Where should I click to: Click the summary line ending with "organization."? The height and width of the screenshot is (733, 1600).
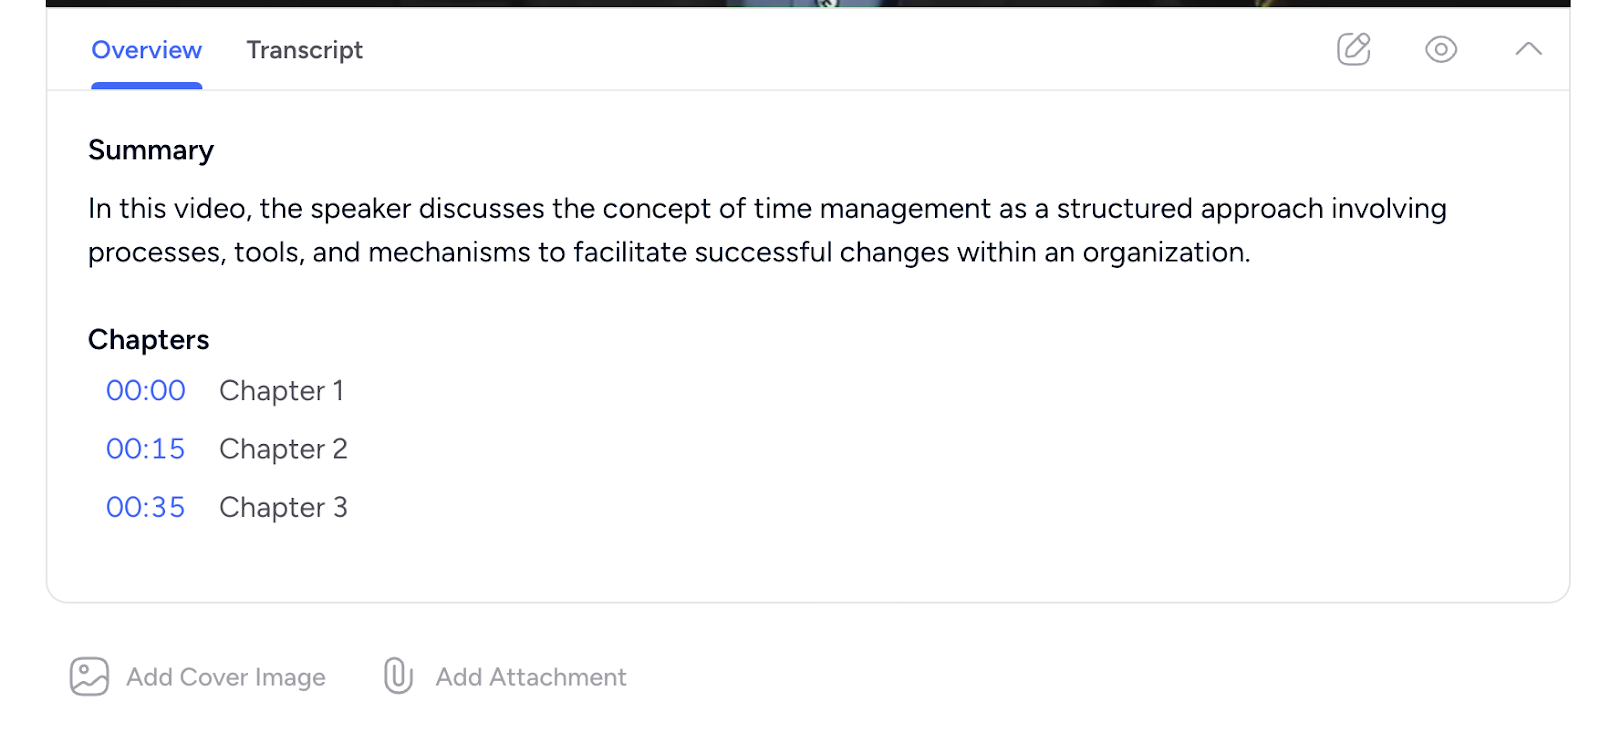point(668,252)
